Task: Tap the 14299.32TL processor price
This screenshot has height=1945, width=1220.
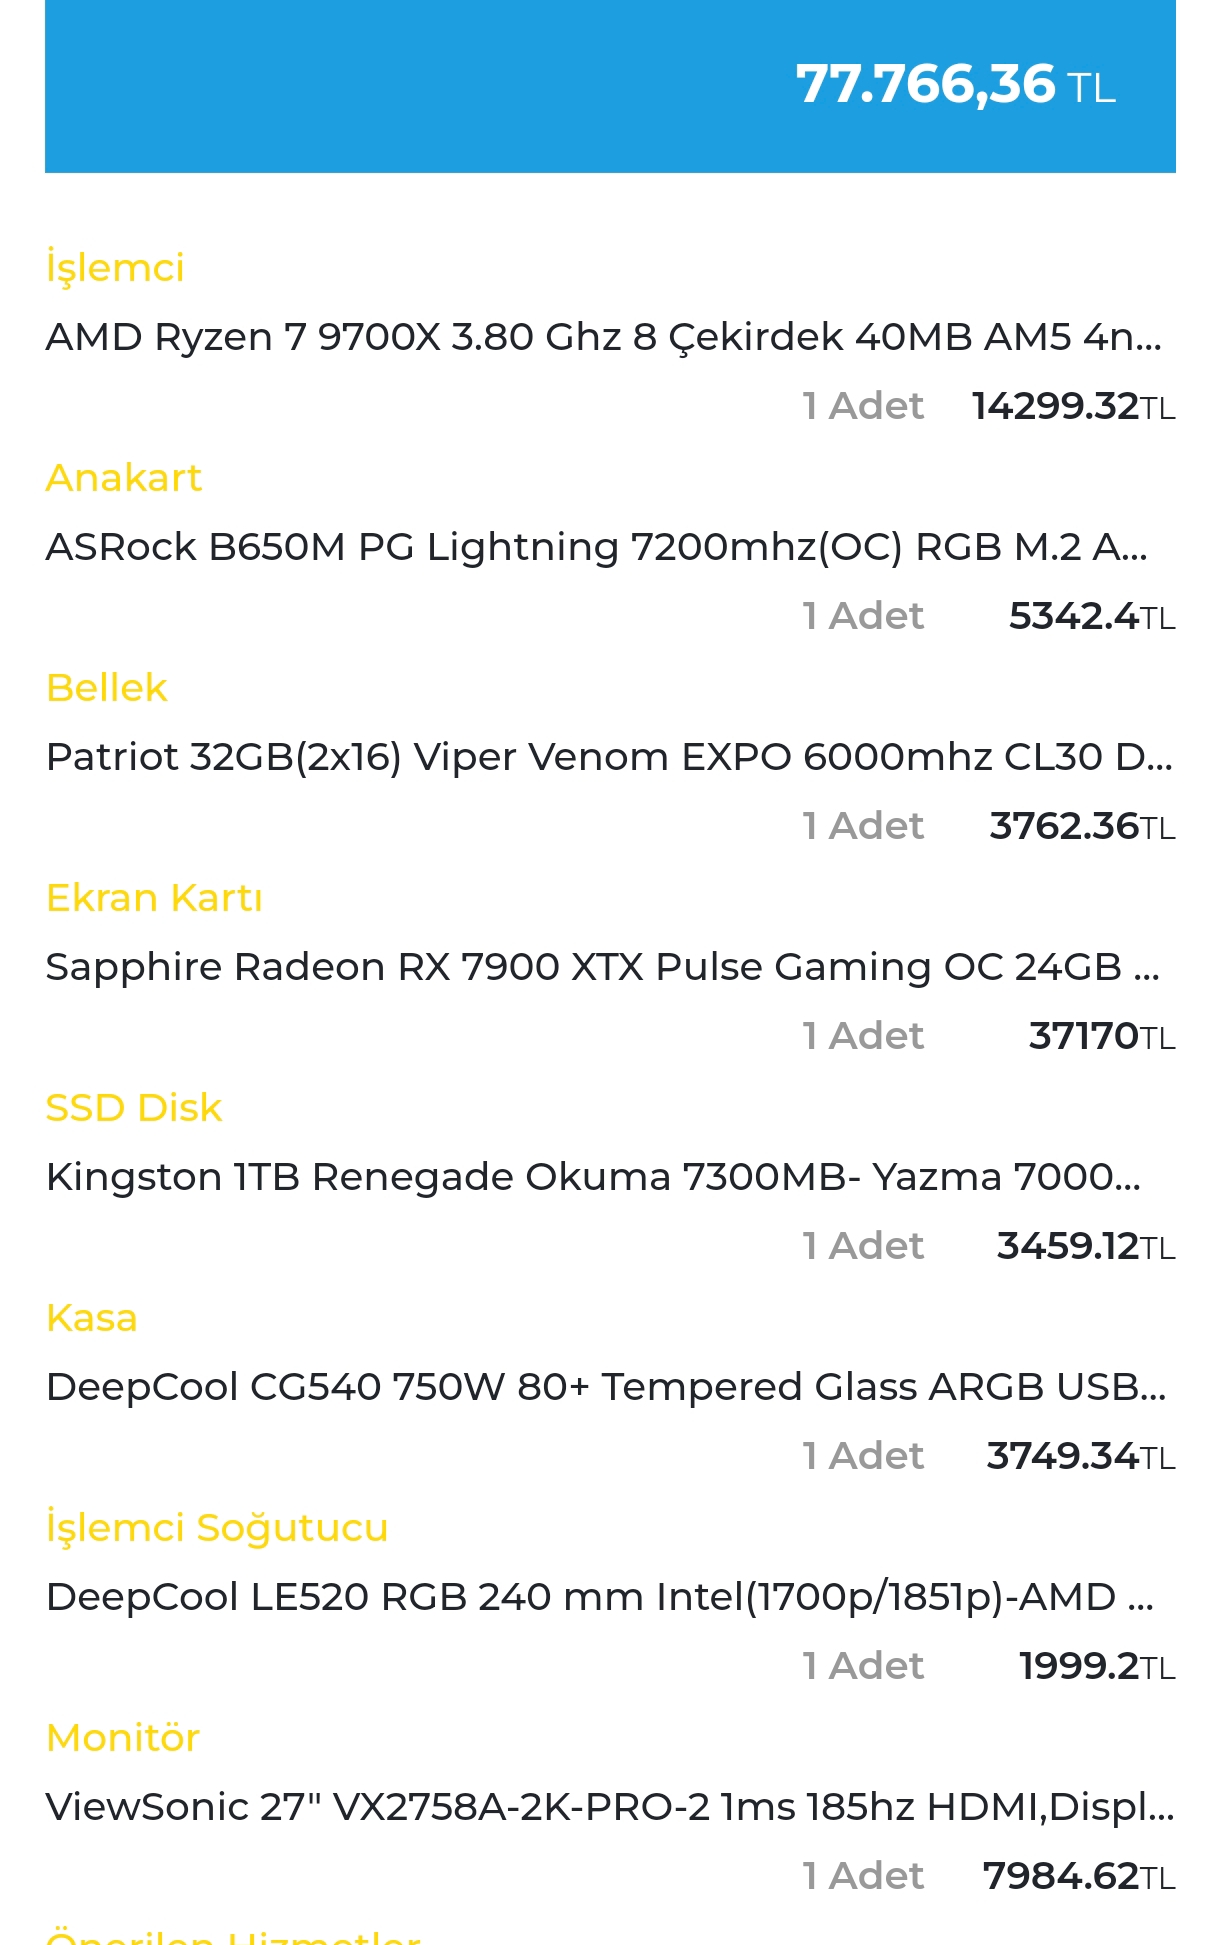Action: tap(1074, 407)
